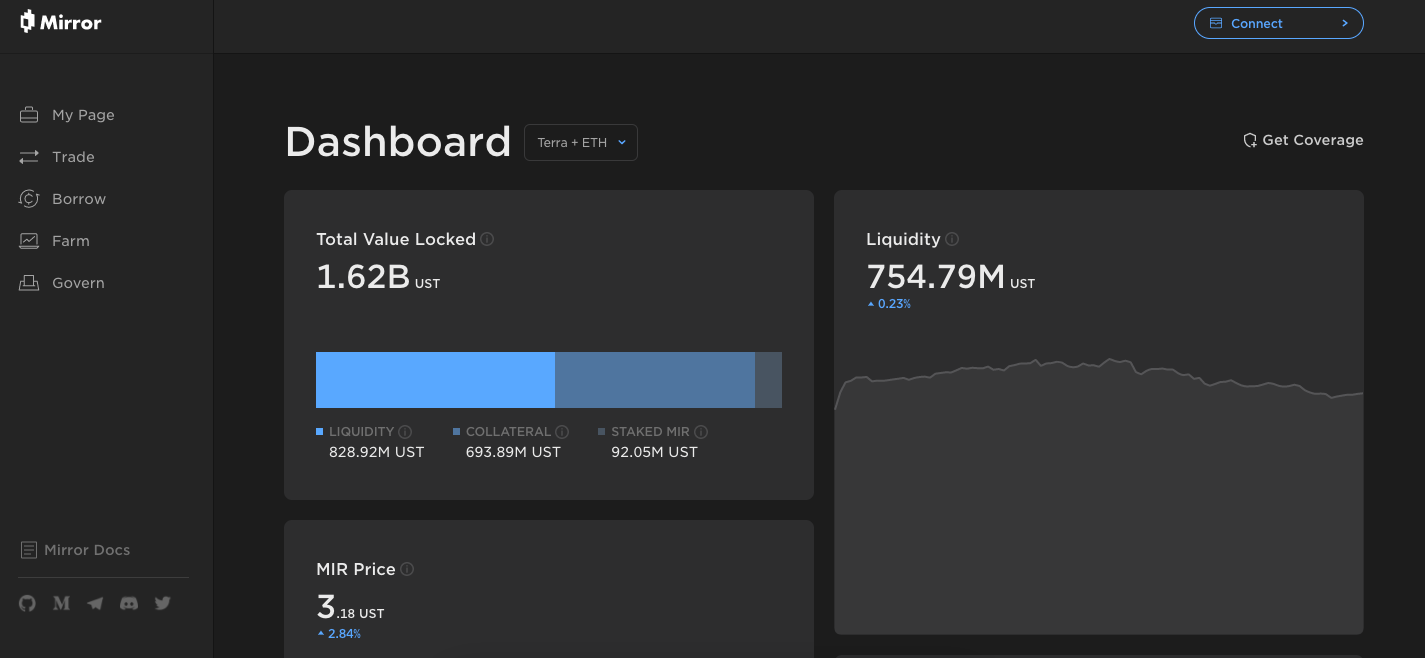Screen dimensions: 1425x658
Task: Click the My Page briefcase icon
Action: (29, 115)
